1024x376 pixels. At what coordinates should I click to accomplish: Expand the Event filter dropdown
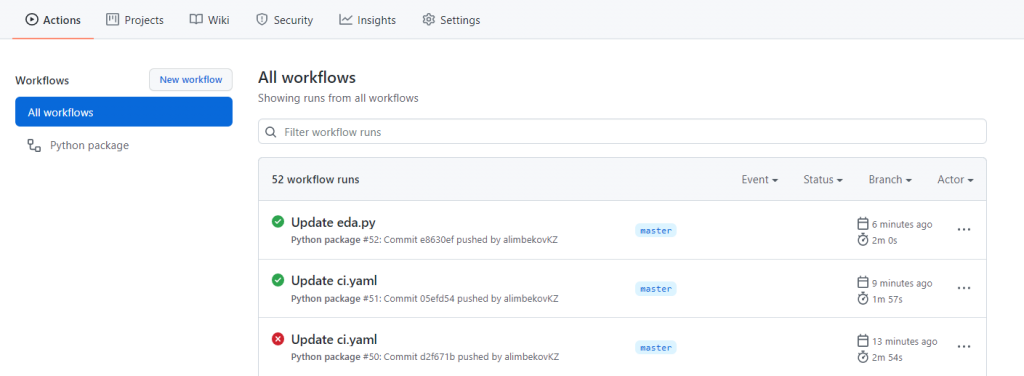coord(760,180)
